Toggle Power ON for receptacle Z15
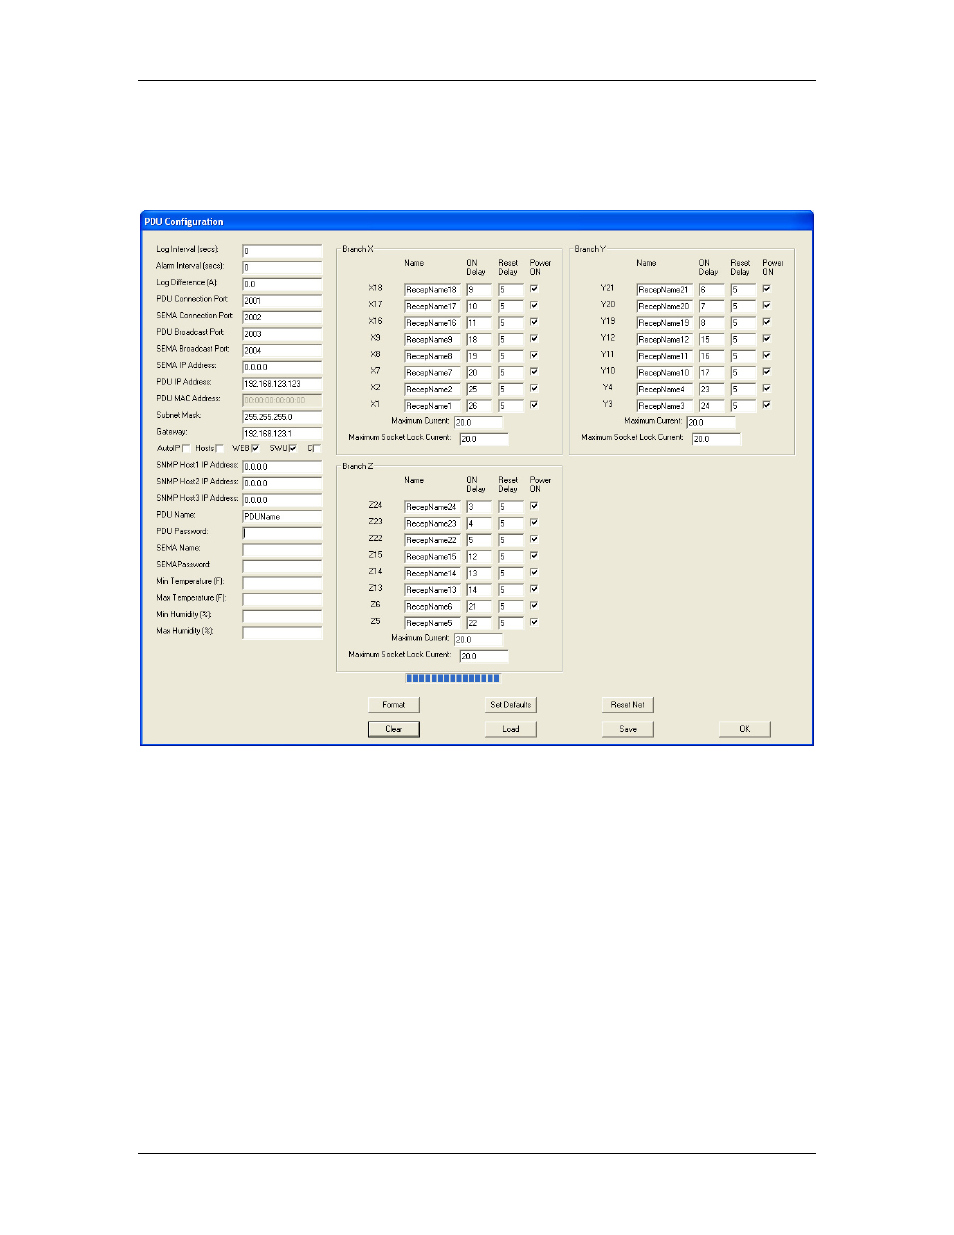Screen dimensions: 954x1235 (x=534, y=555)
